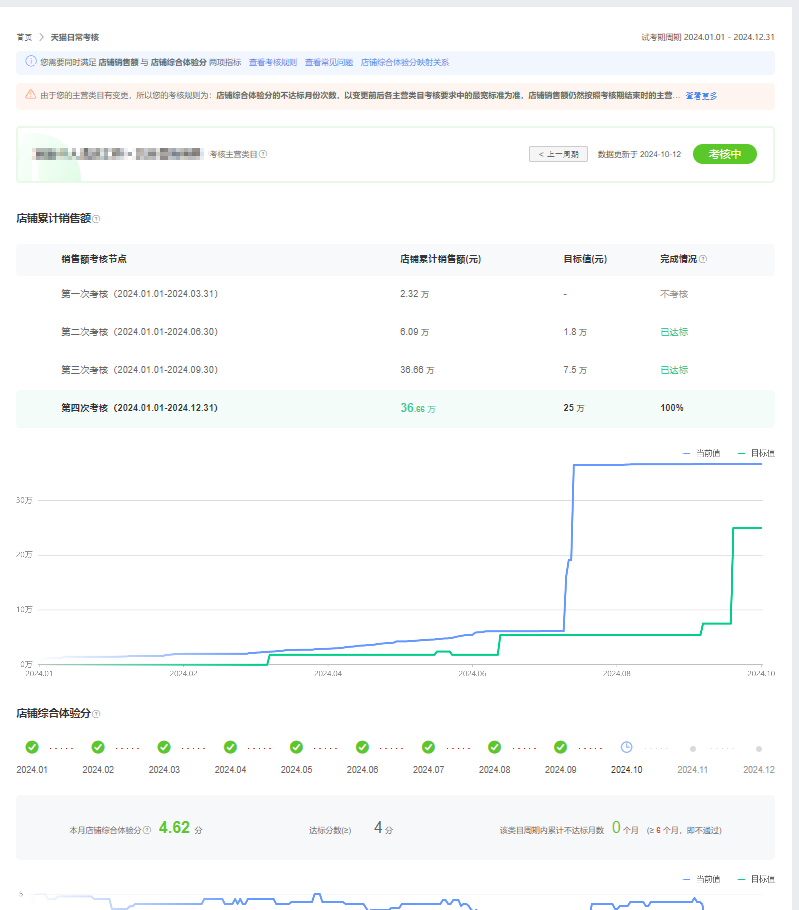Click the green check icon for 2024.01
This screenshot has height=910, width=799.
tap(32, 747)
